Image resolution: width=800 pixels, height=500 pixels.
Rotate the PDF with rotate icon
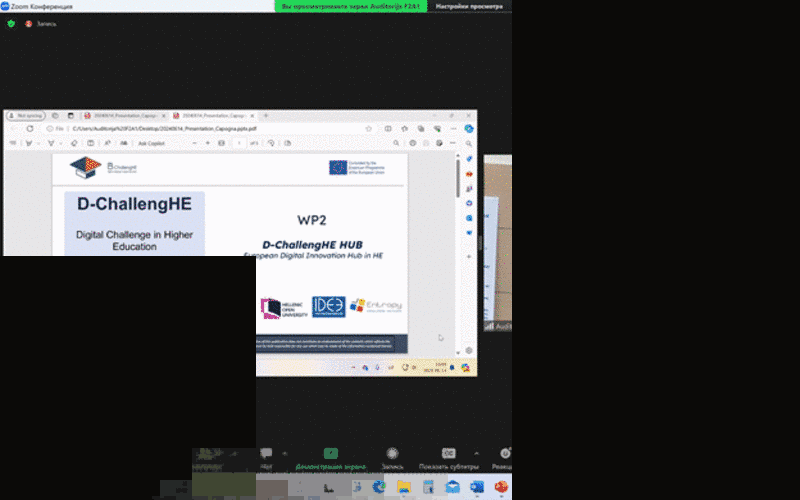[x=271, y=143]
